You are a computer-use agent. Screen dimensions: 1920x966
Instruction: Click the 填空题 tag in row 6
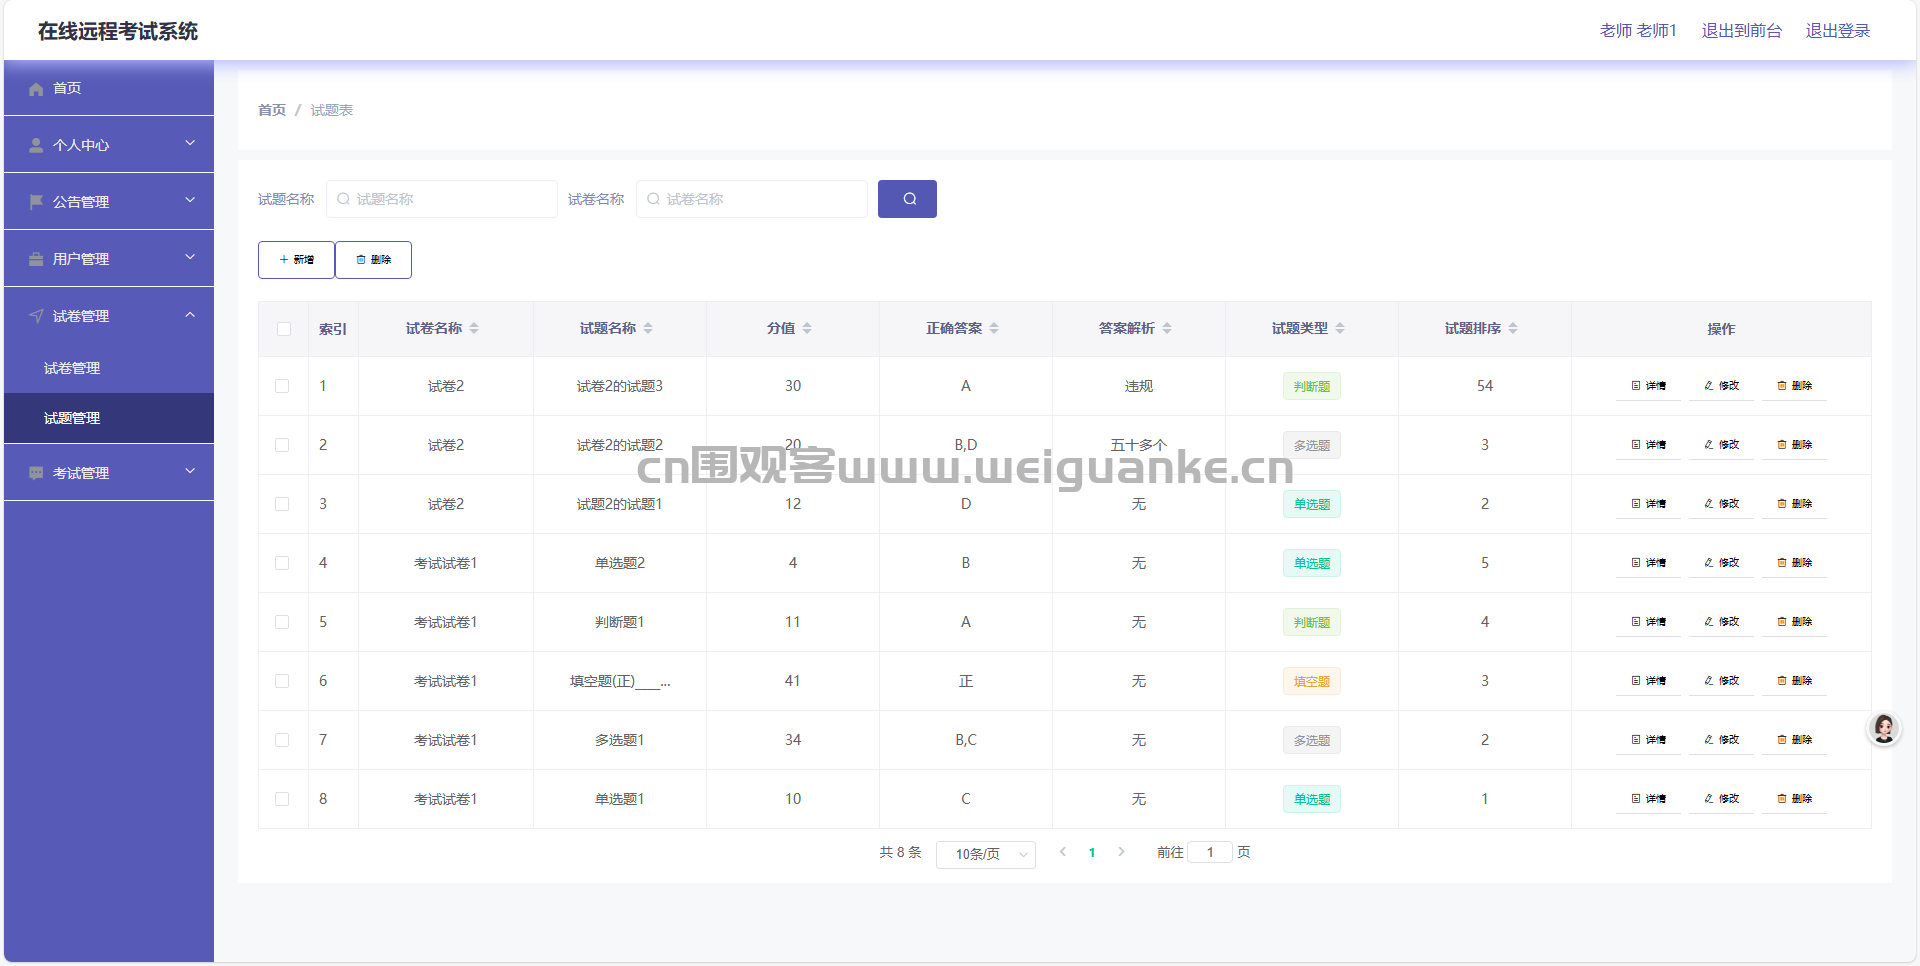[x=1312, y=682]
